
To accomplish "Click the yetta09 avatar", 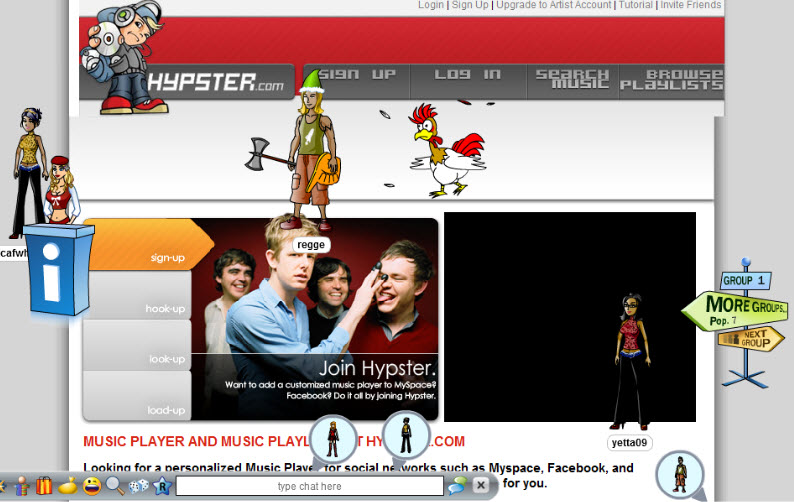I will point(631,362).
